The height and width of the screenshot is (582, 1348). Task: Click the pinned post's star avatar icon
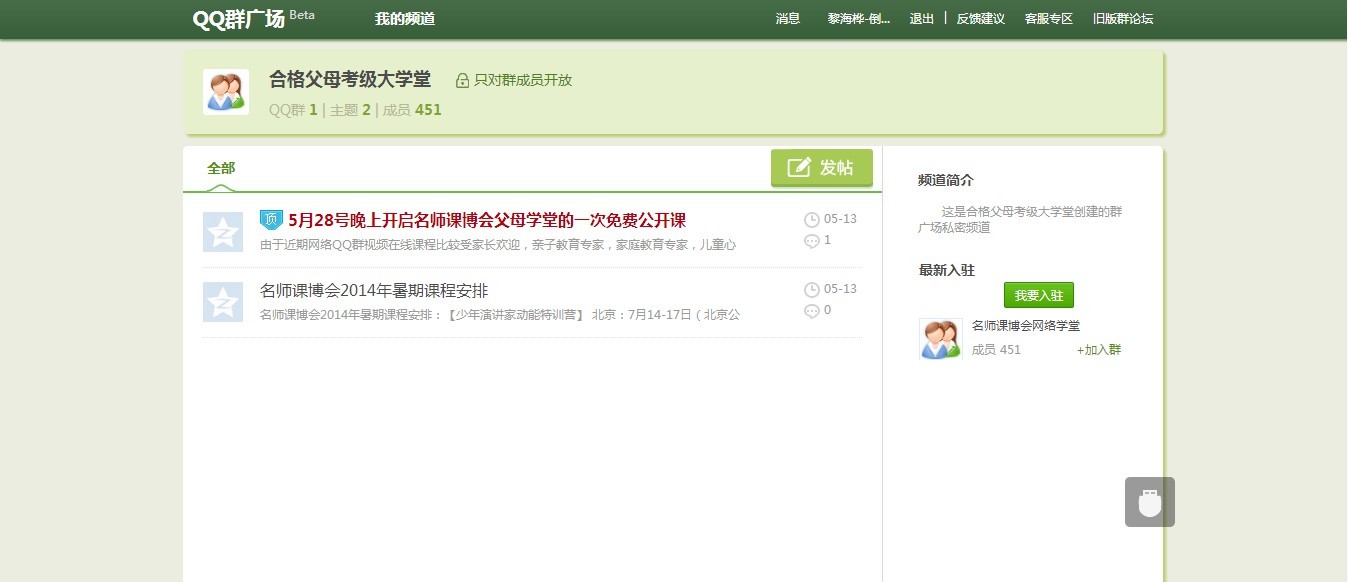[222, 232]
